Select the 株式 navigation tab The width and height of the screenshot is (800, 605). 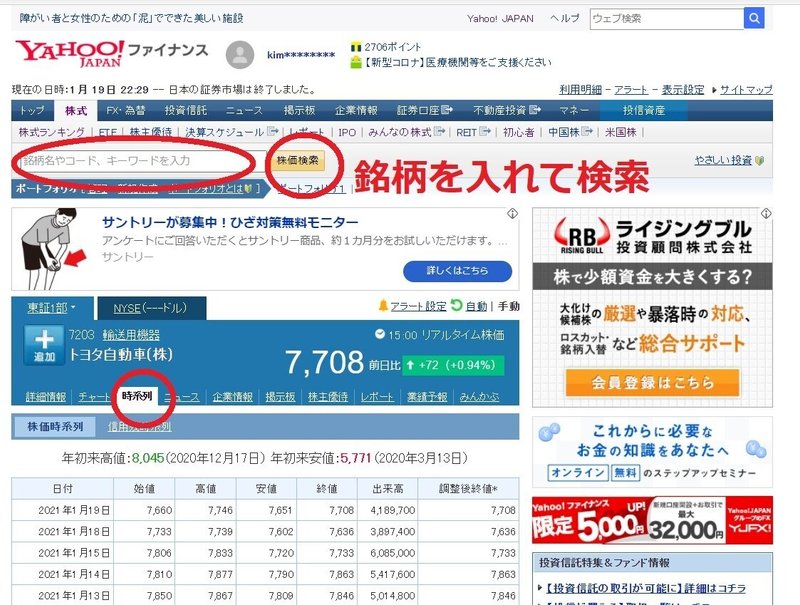click(76, 110)
